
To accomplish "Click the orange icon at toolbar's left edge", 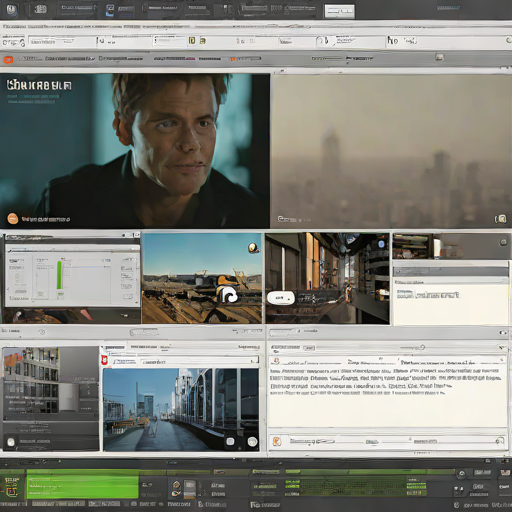I will 8,60.
